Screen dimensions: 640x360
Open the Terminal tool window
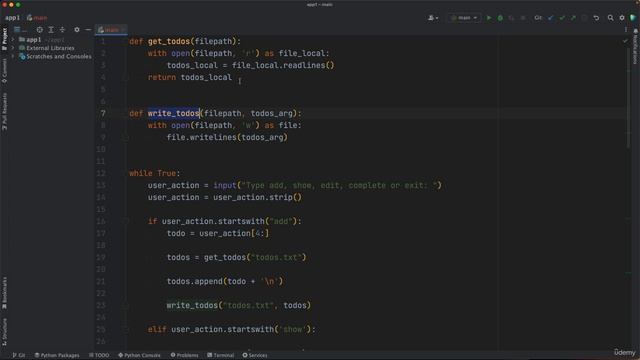coord(220,355)
